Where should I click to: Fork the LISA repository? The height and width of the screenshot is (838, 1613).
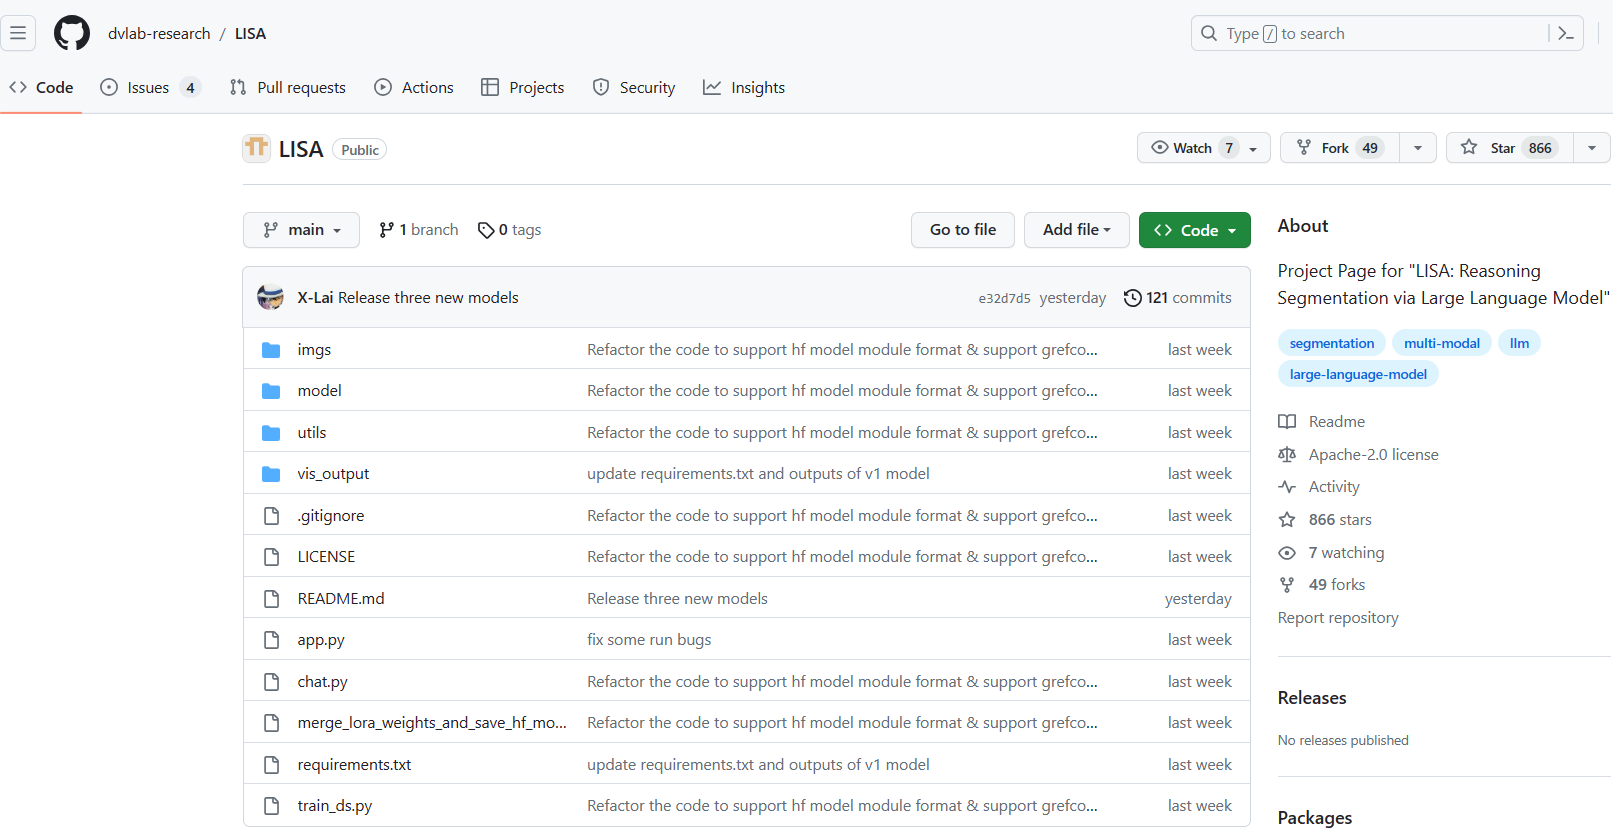[x=1340, y=148]
